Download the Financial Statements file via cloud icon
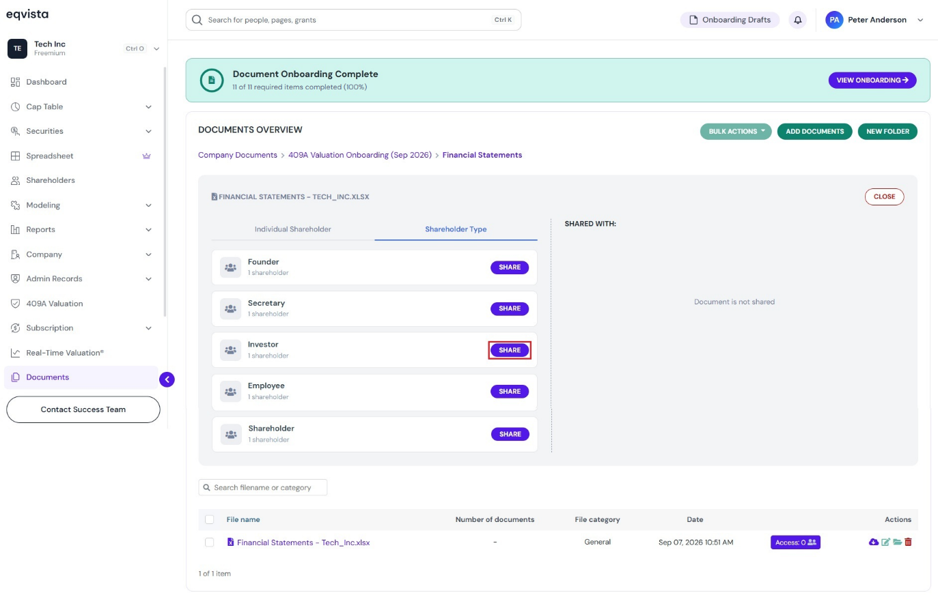 (x=873, y=542)
